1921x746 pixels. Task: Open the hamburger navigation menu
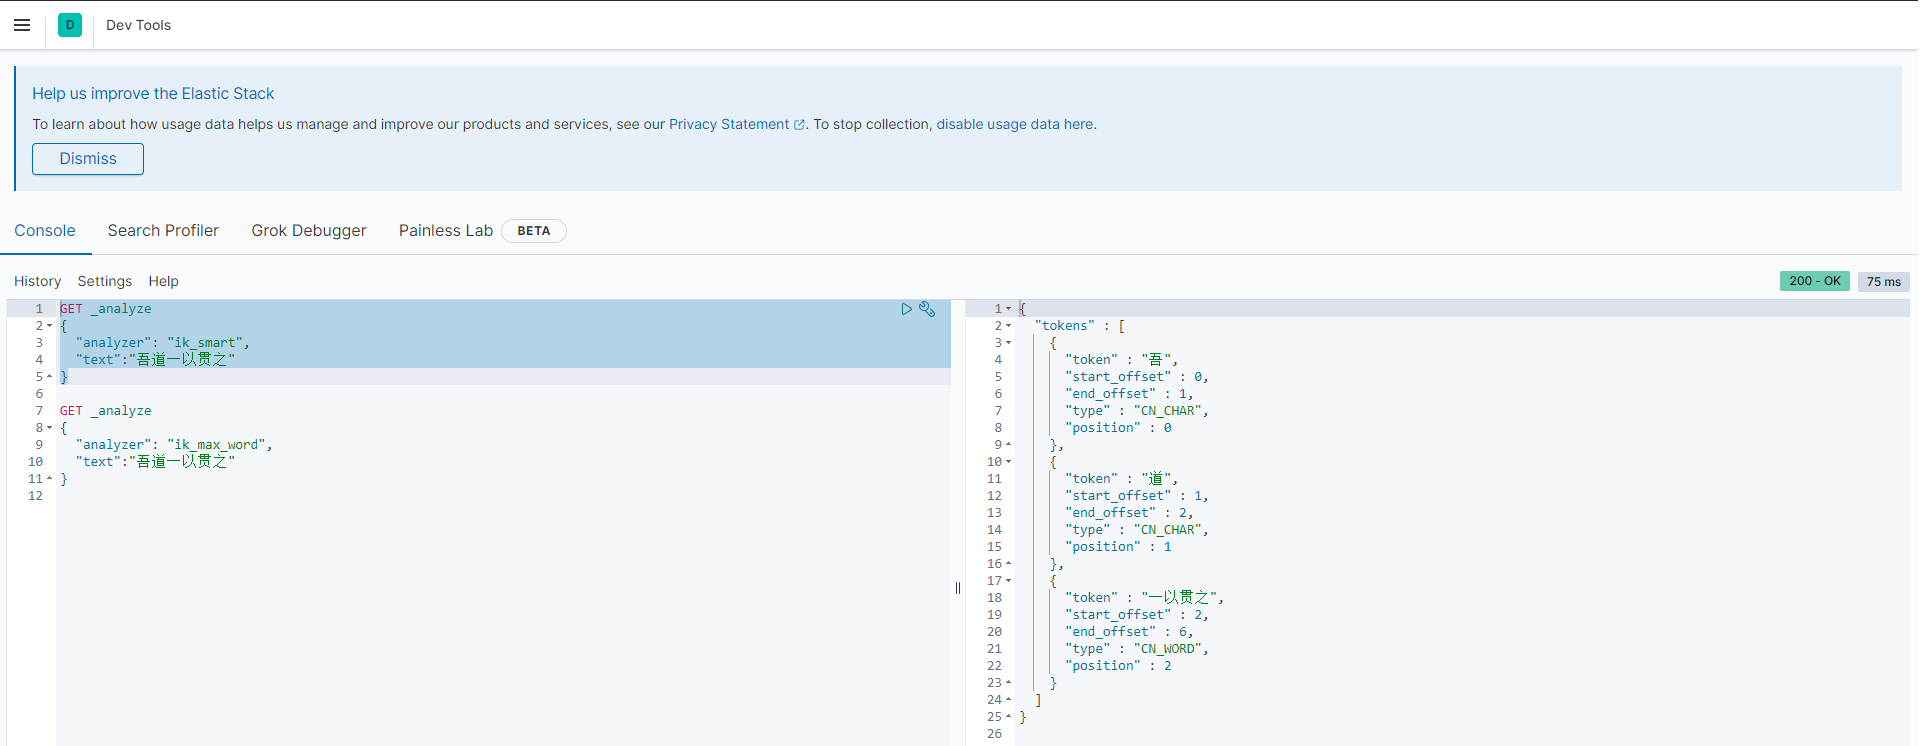coord(22,25)
